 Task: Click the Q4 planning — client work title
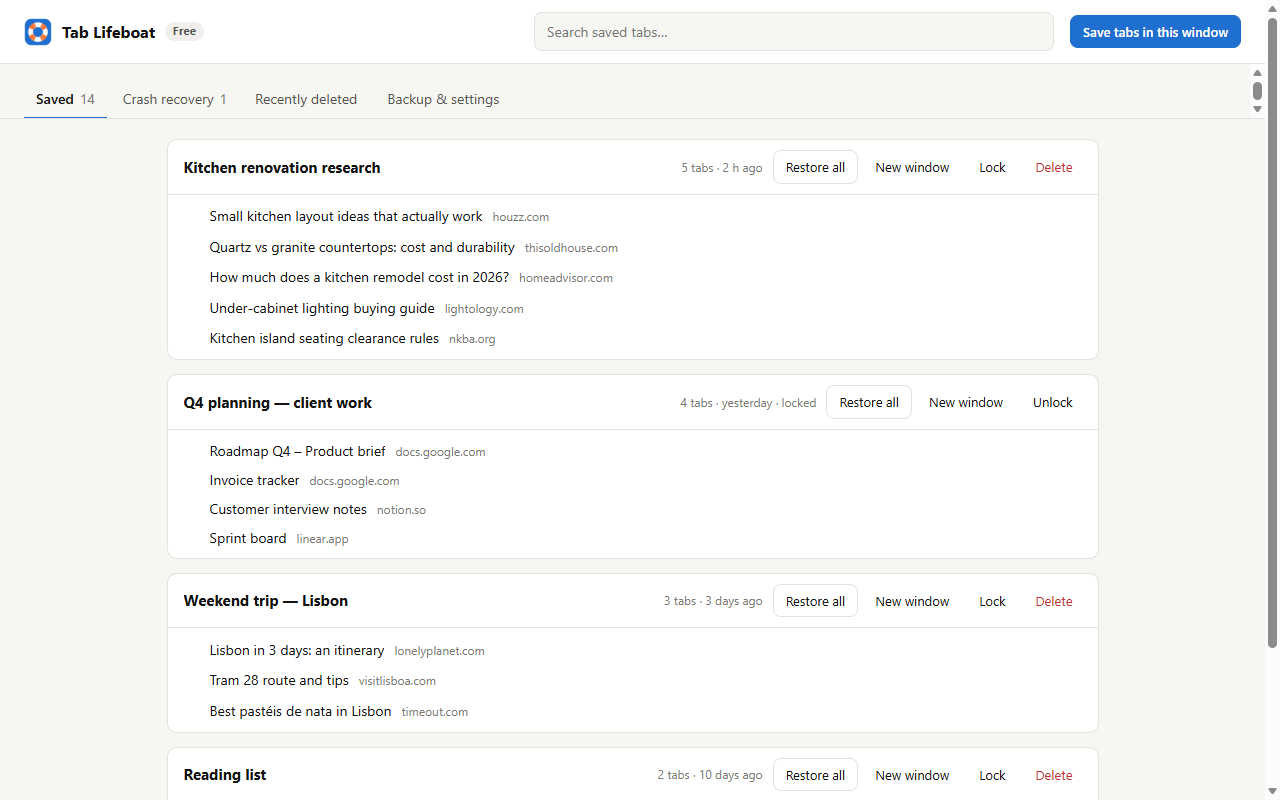coord(278,402)
